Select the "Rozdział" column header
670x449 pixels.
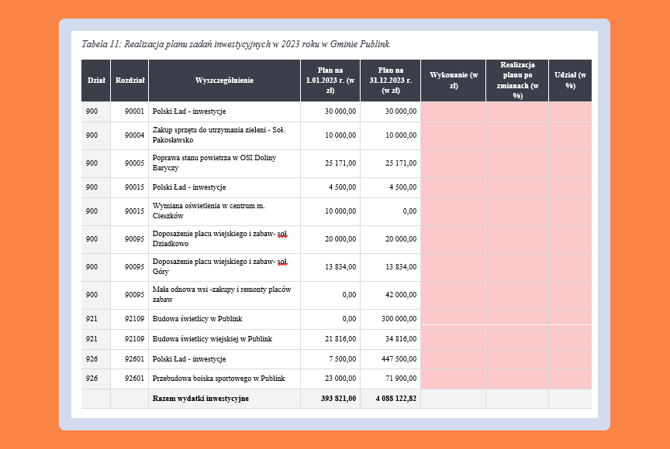(x=130, y=79)
